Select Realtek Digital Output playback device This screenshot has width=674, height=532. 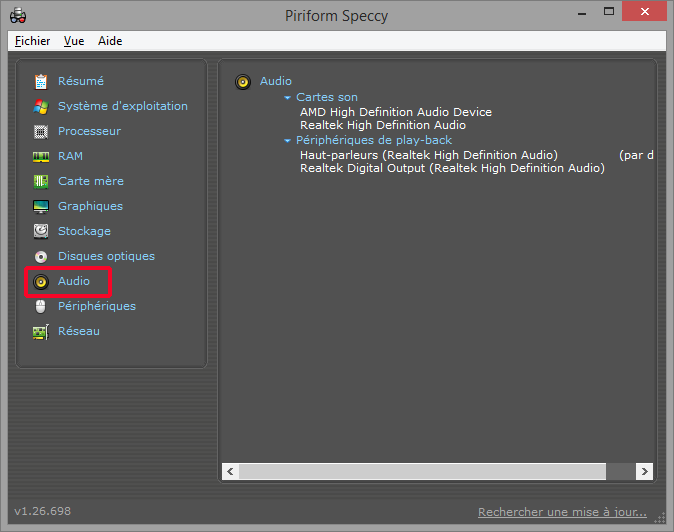pos(452,169)
